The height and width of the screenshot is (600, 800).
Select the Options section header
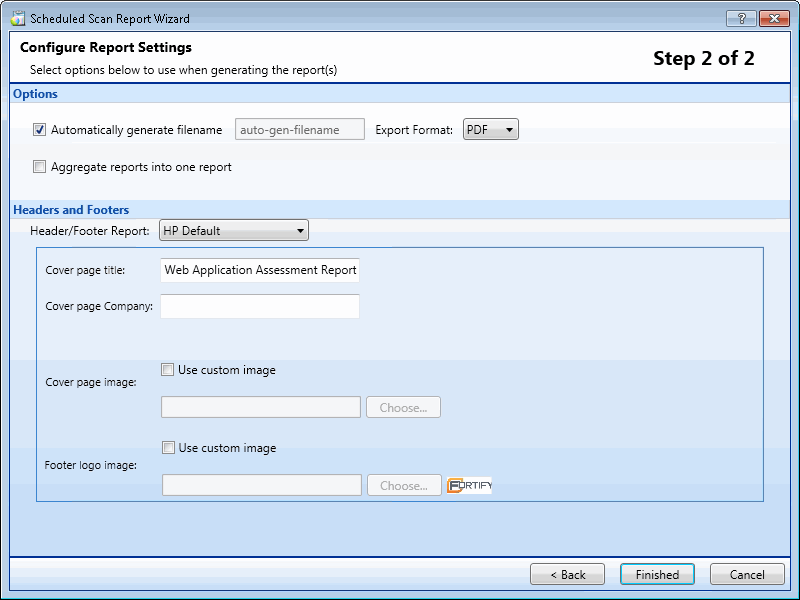(x=35, y=93)
